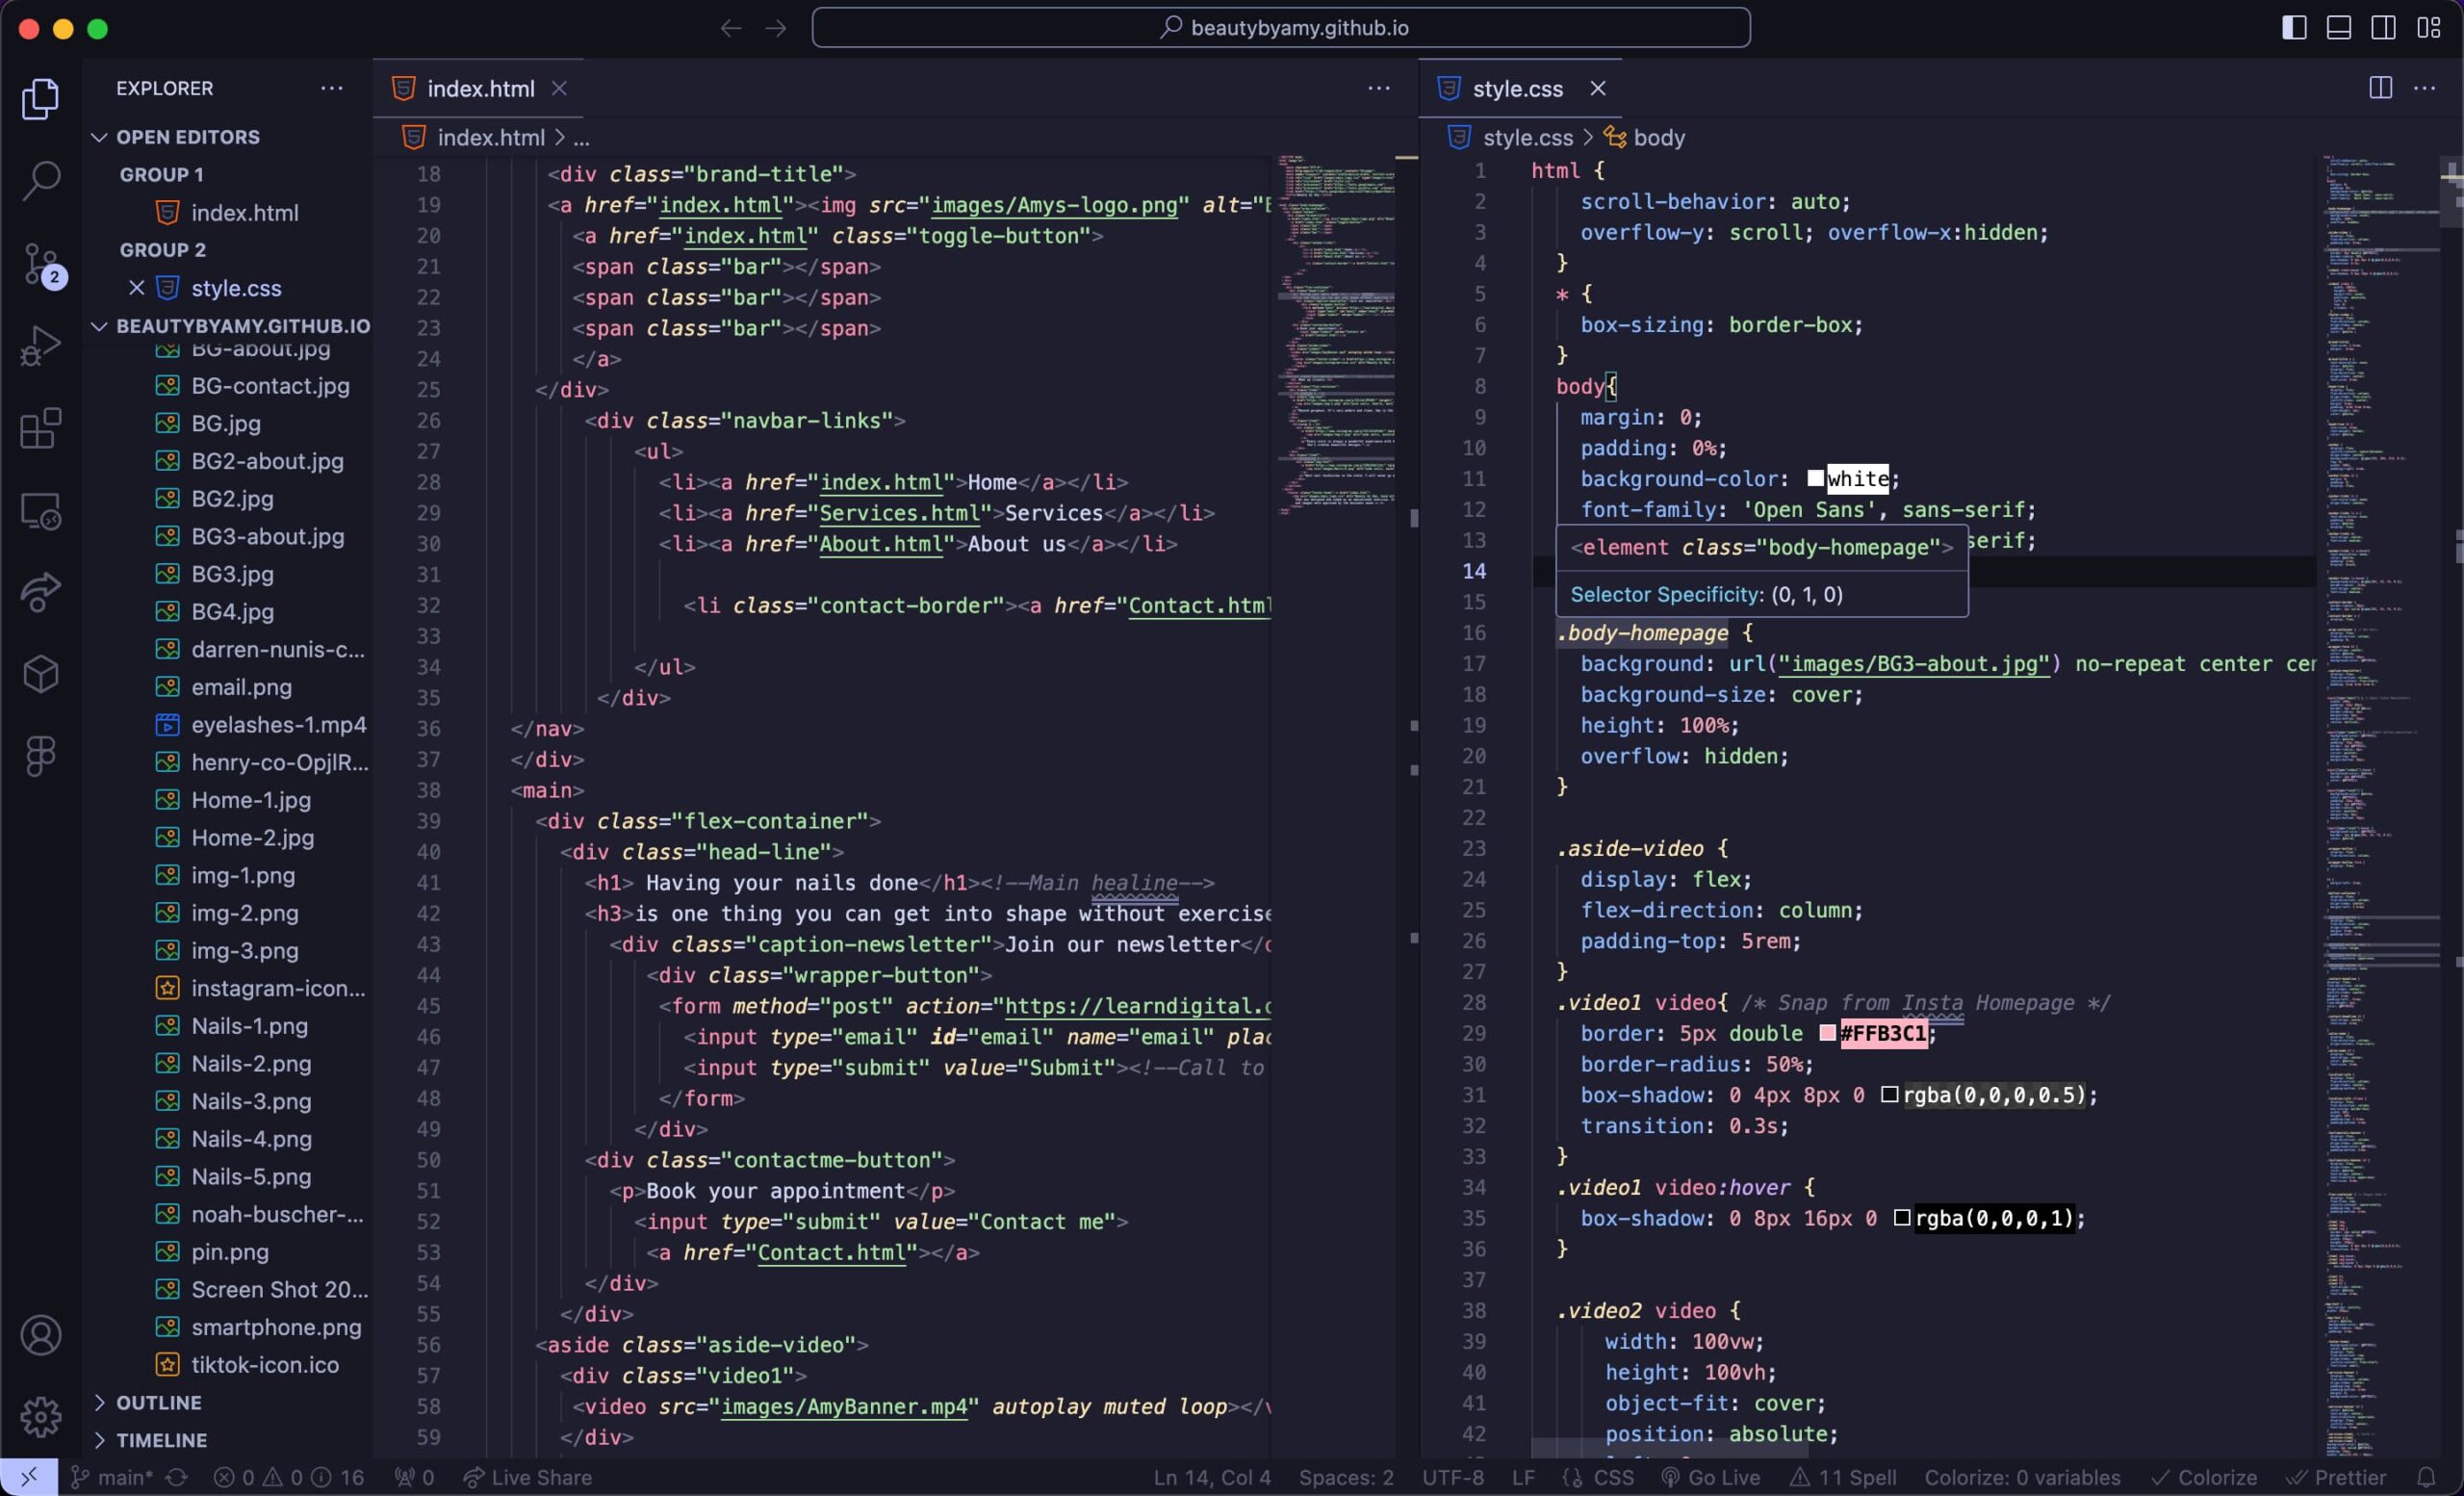The height and width of the screenshot is (1496, 2464).
Task: Click the Prettier status item
Action: (2336, 1477)
